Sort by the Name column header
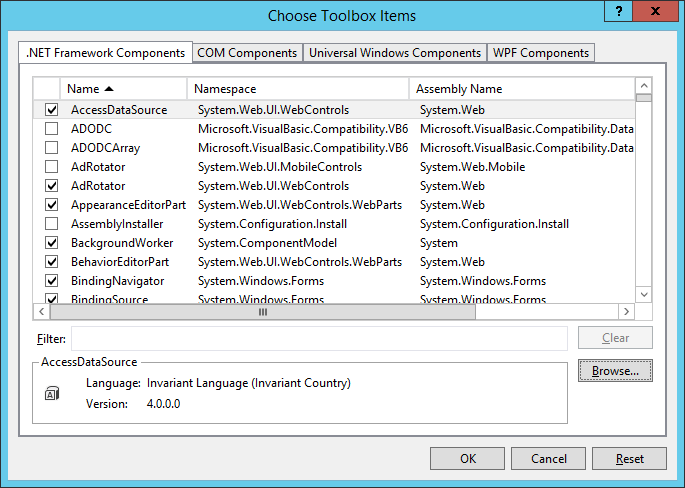 123,89
